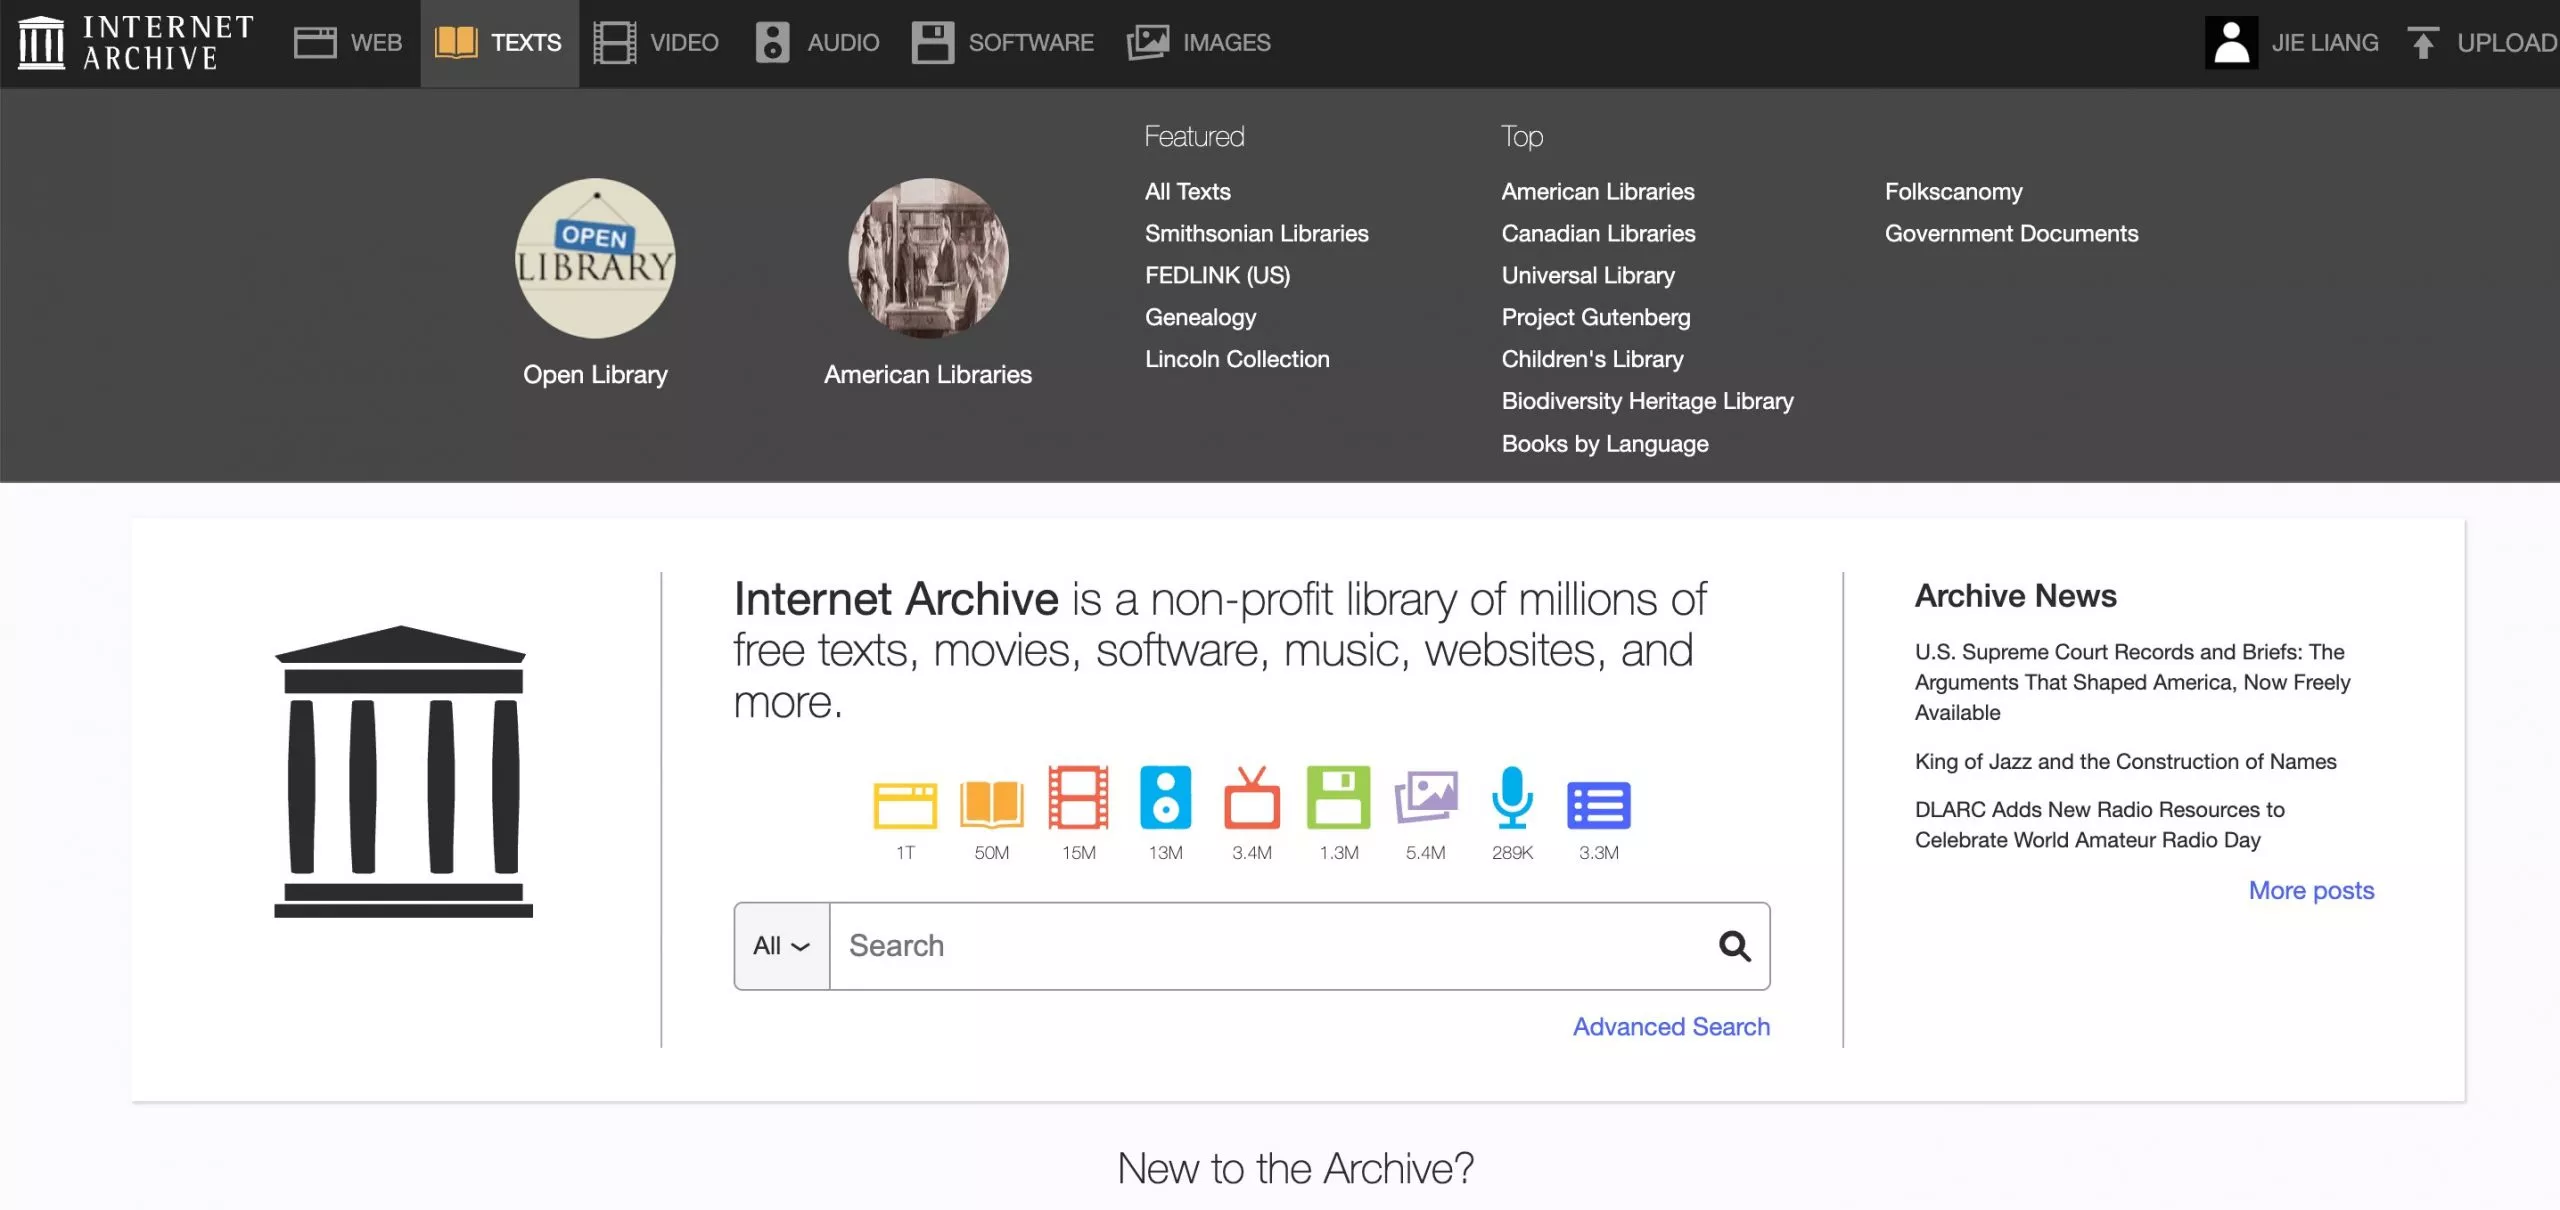Expand the JIE LIANG account menu
The width and height of the screenshot is (2560, 1210).
[2292, 42]
